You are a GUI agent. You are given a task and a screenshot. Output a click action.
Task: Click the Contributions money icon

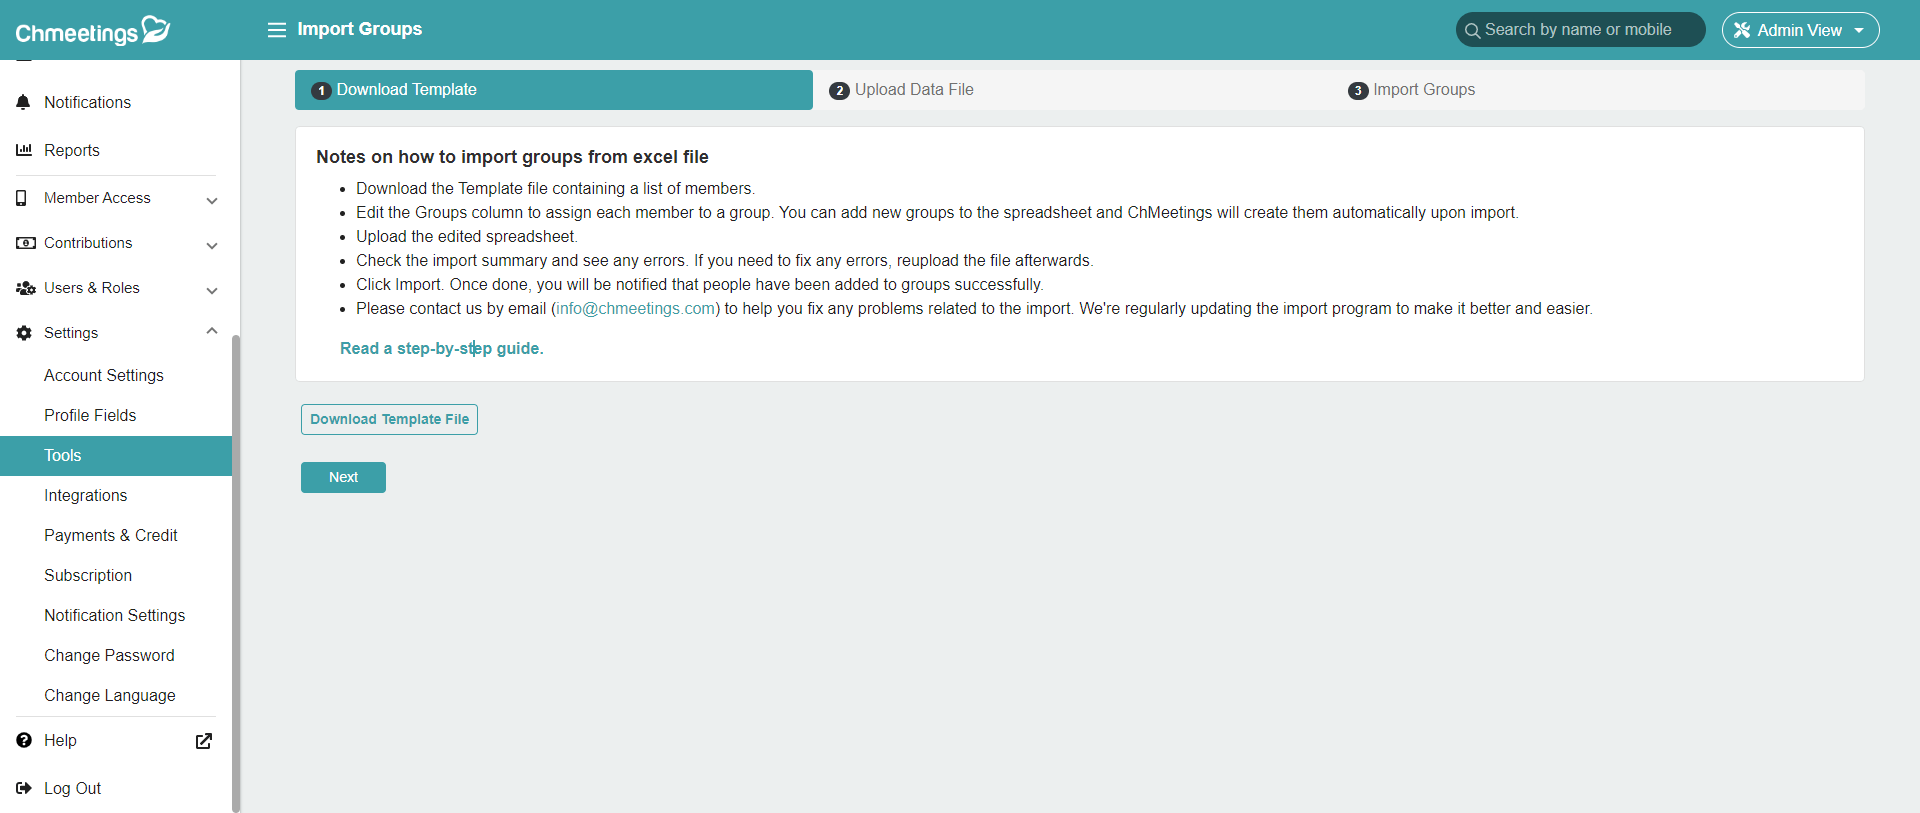[x=26, y=243]
